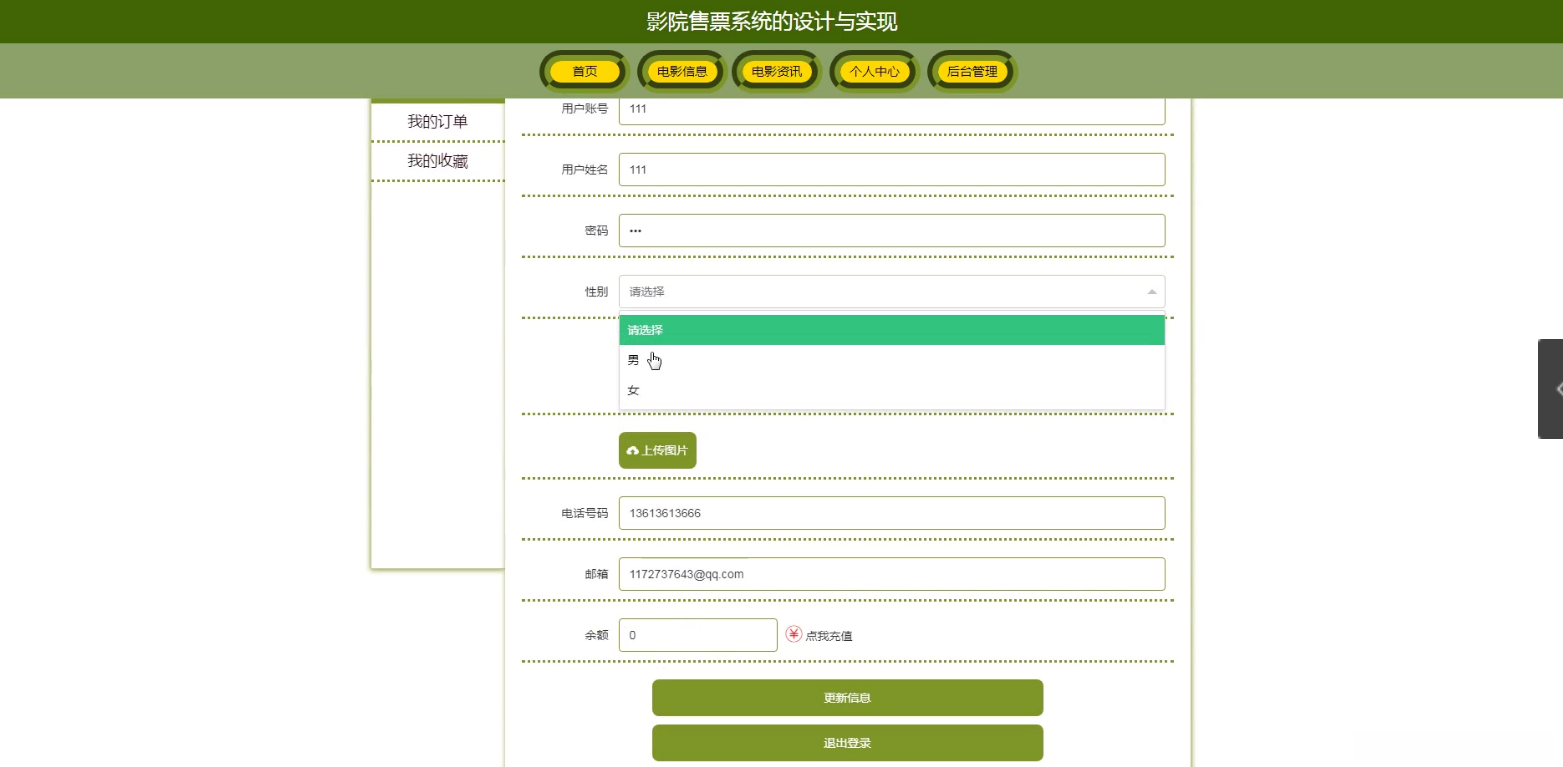Open the 电影信息 nav item

(x=682, y=72)
